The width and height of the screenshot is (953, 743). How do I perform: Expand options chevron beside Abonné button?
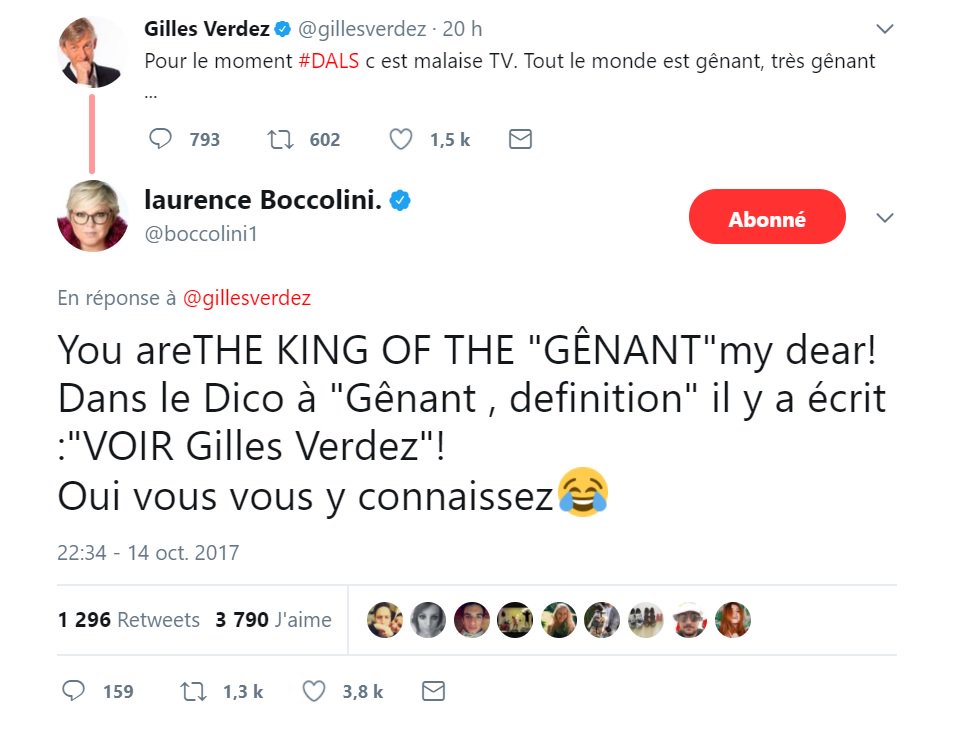[885, 218]
